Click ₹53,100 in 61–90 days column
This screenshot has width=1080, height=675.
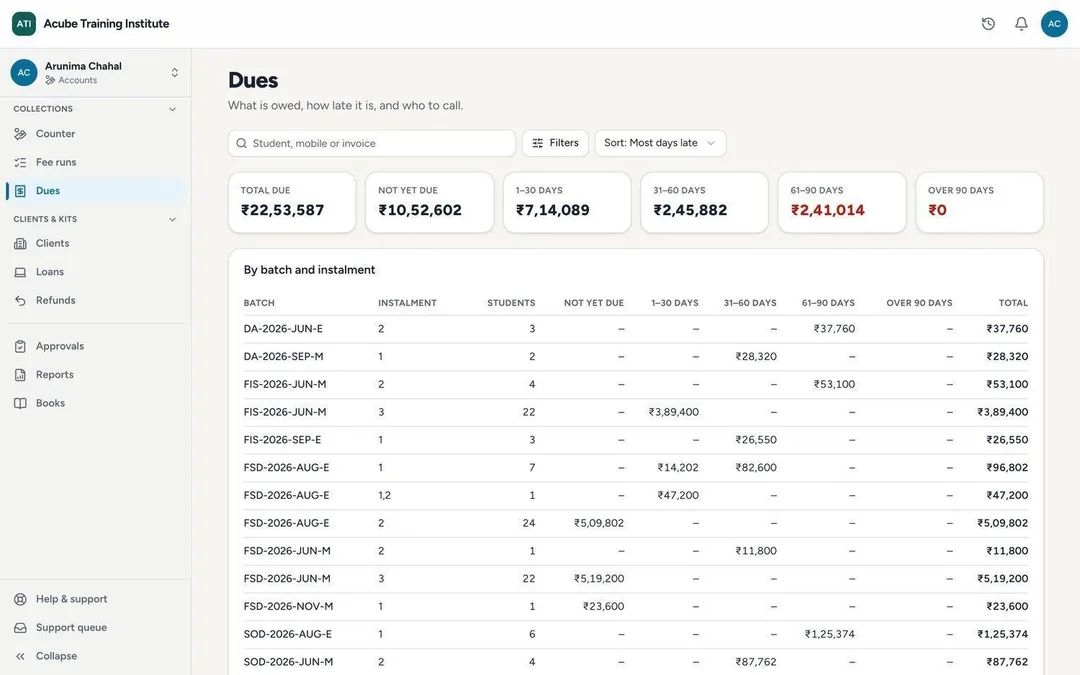tap(834, 384)
